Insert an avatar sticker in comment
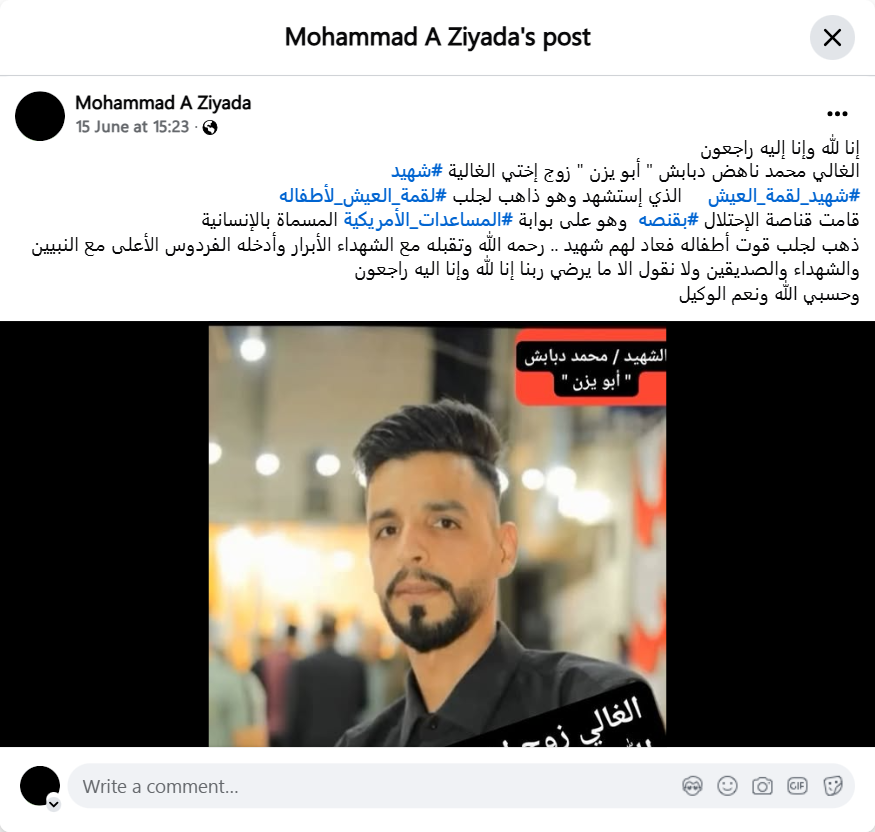 click(x=692, y=786)
